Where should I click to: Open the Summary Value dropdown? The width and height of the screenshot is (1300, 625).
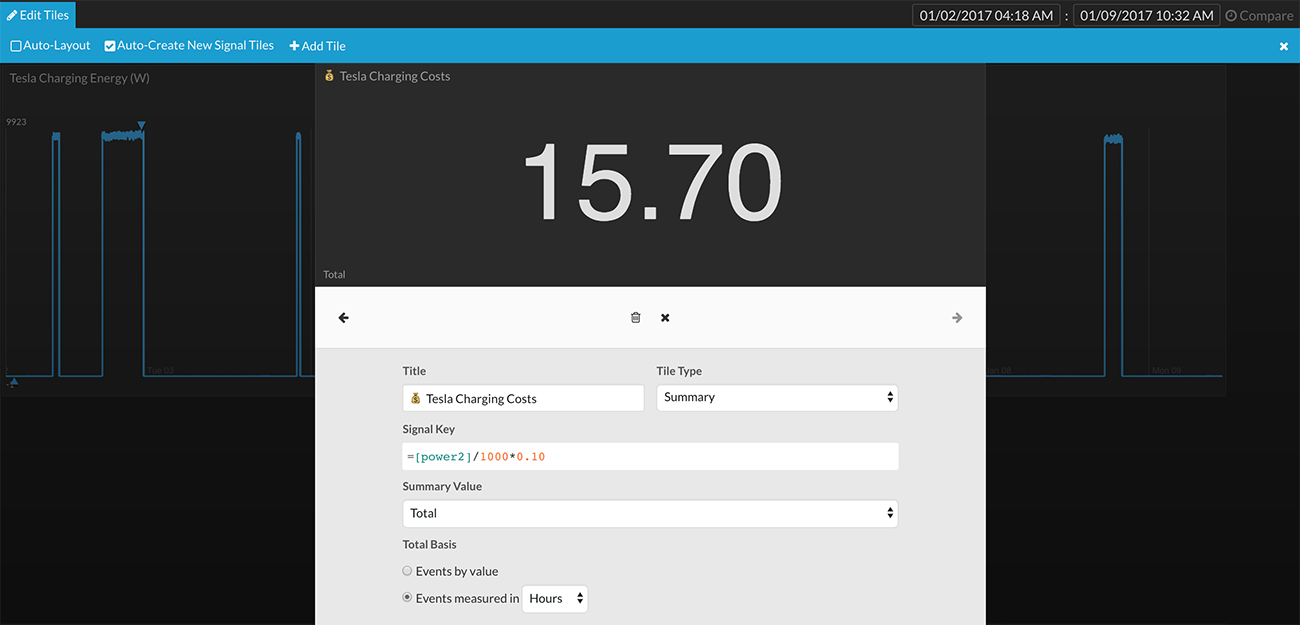[x=650, y=513]
